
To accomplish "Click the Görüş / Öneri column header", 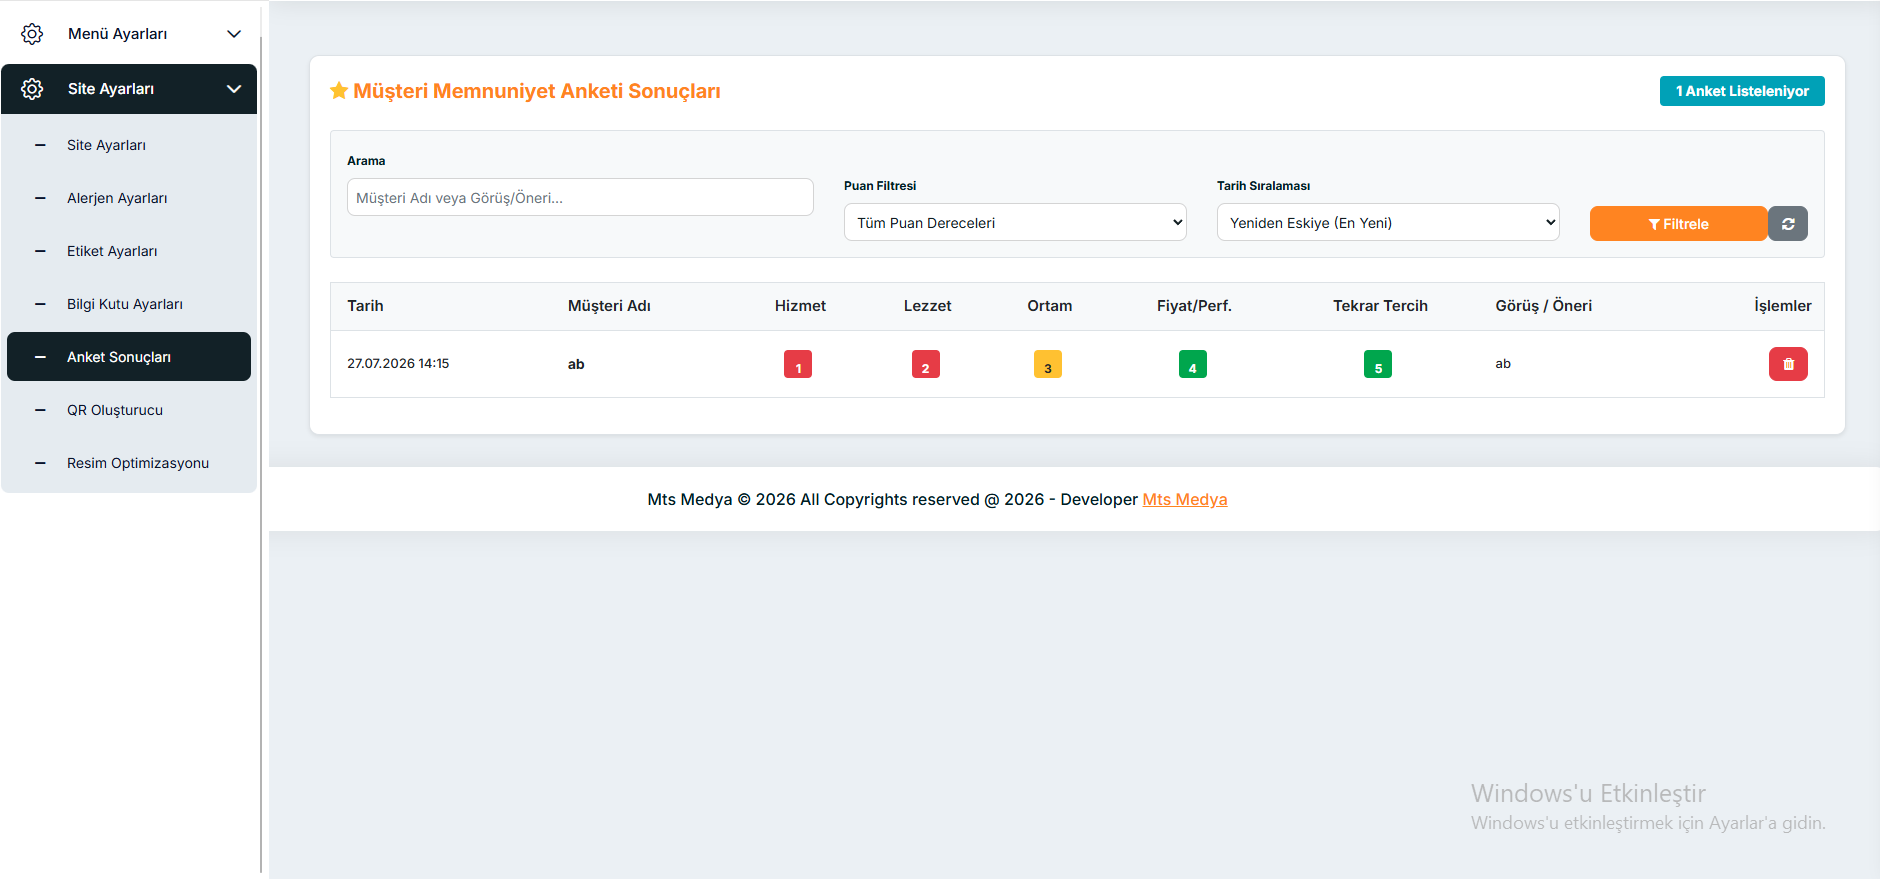I will click(x=1543, y=306).
